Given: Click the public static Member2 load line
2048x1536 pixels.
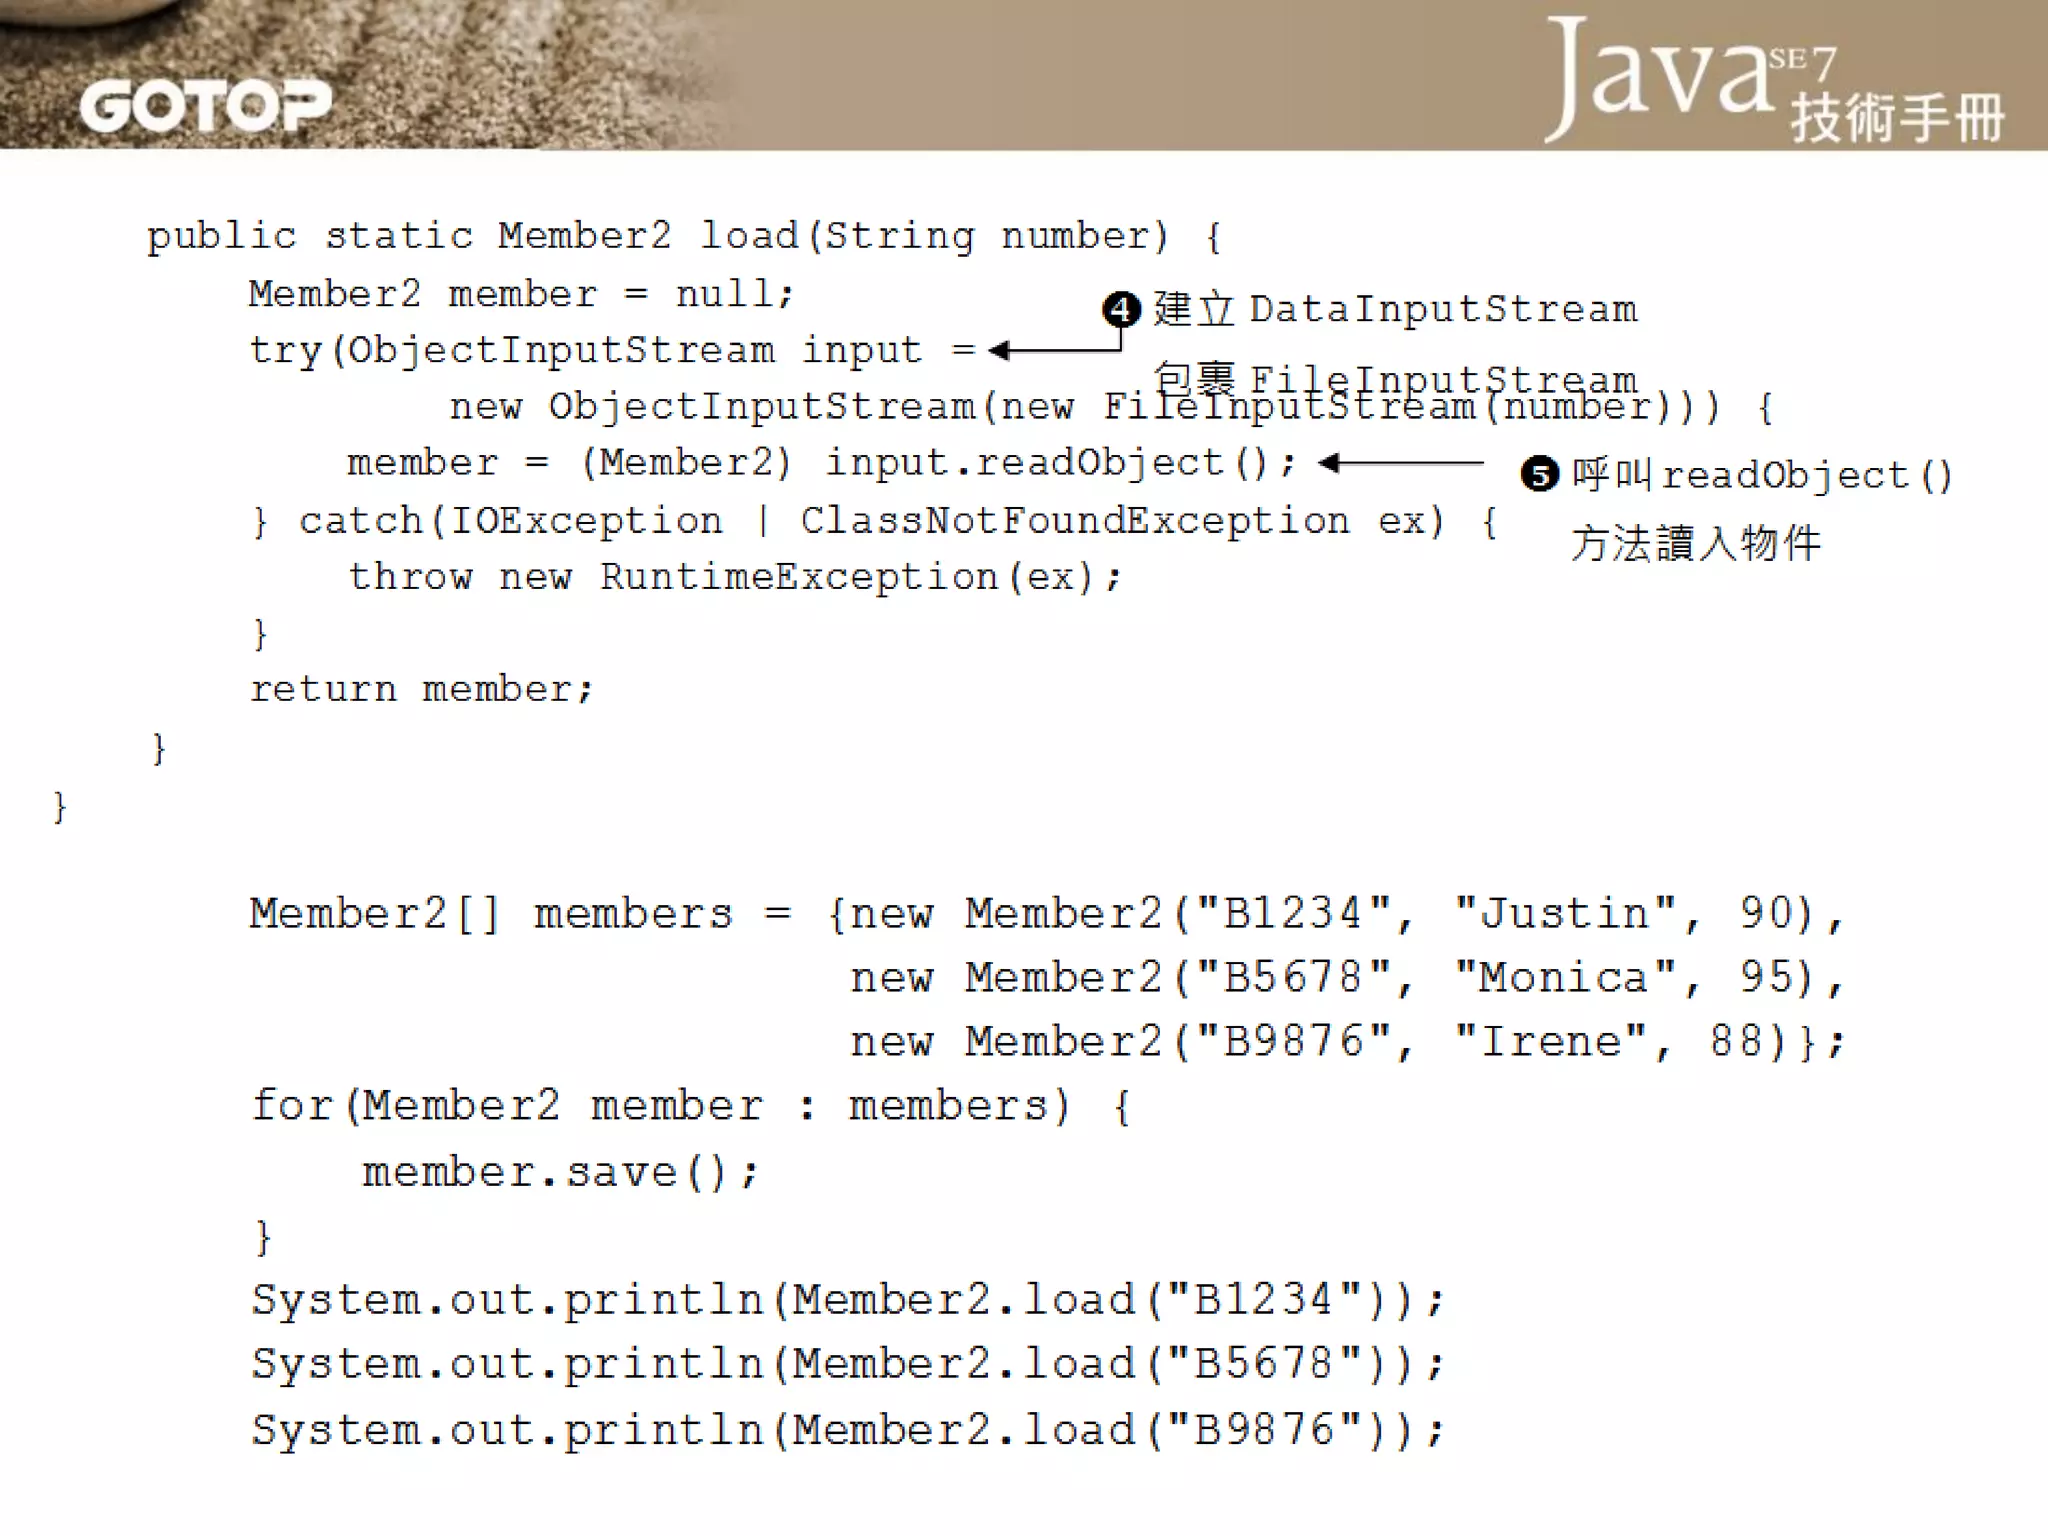Looking at the screenshot, I should [685, 236].
